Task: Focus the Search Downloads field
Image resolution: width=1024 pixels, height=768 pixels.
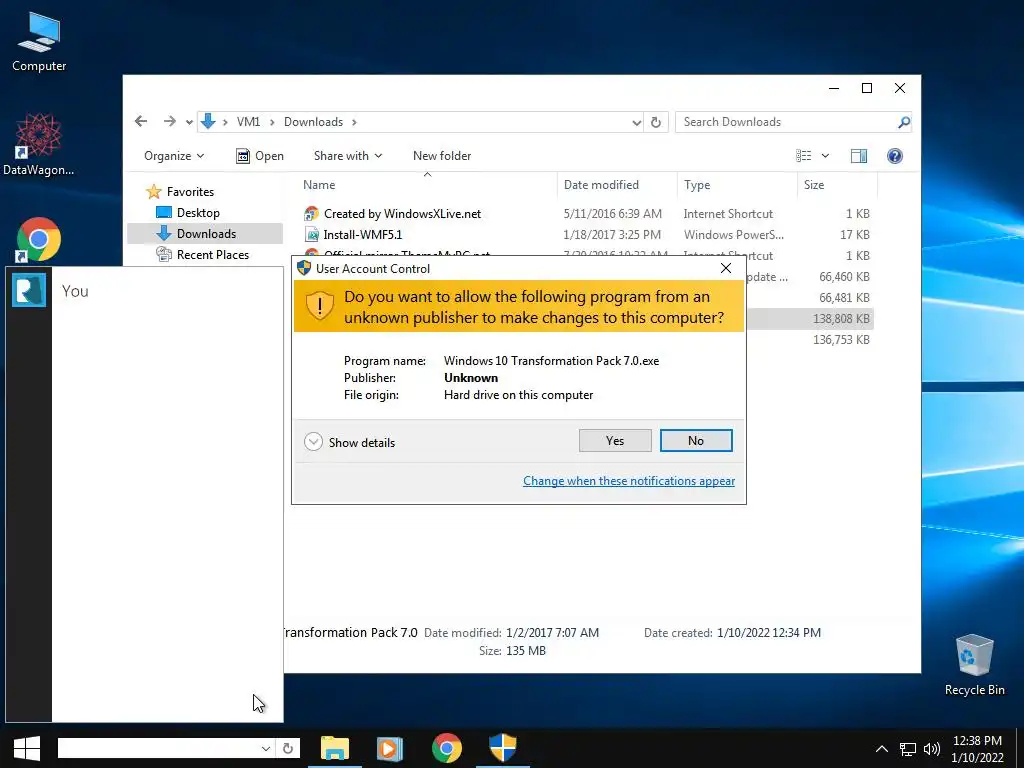Action: click(786, 122)
